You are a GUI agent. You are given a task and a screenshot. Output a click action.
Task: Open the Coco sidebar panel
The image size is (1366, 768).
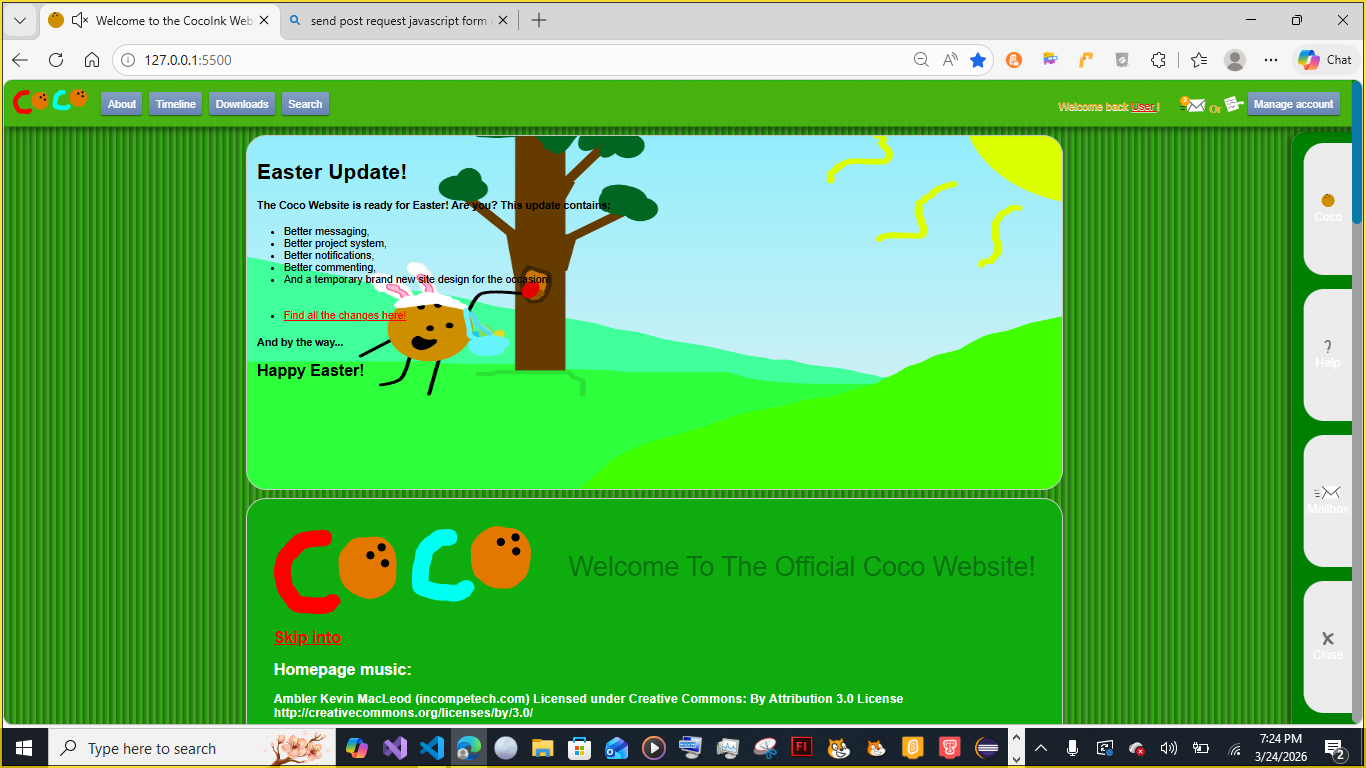[1327, 205]
